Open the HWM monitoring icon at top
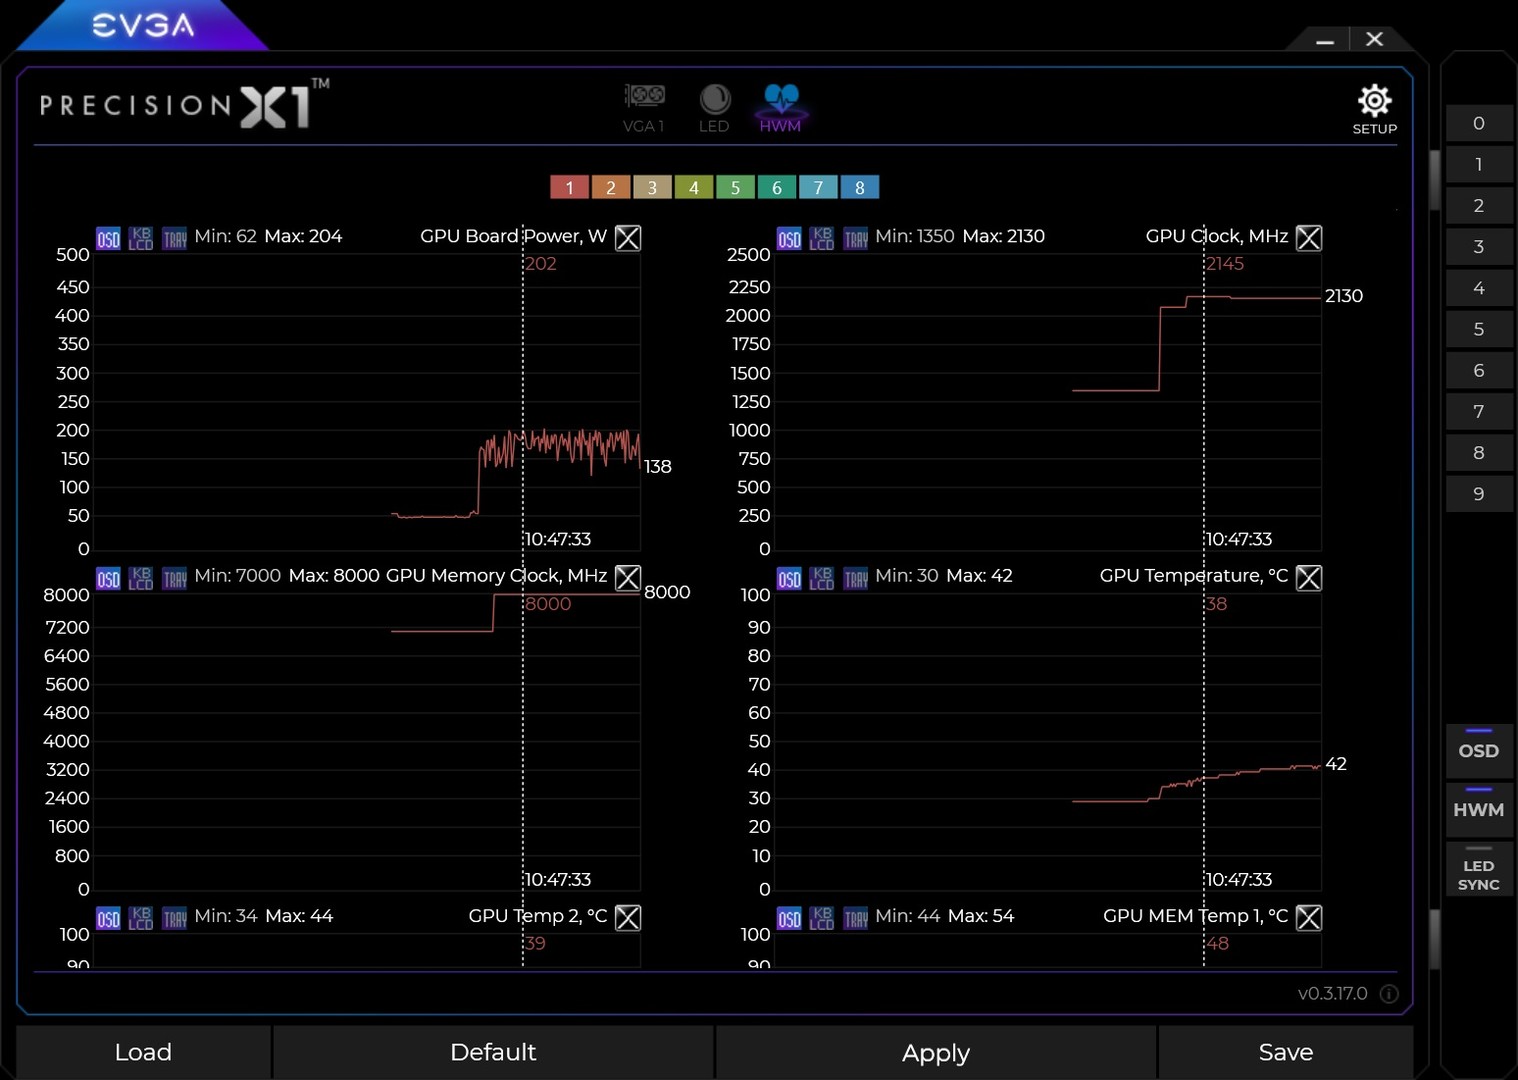This screenshot has height=1080, width=1518. pos(781,105)
